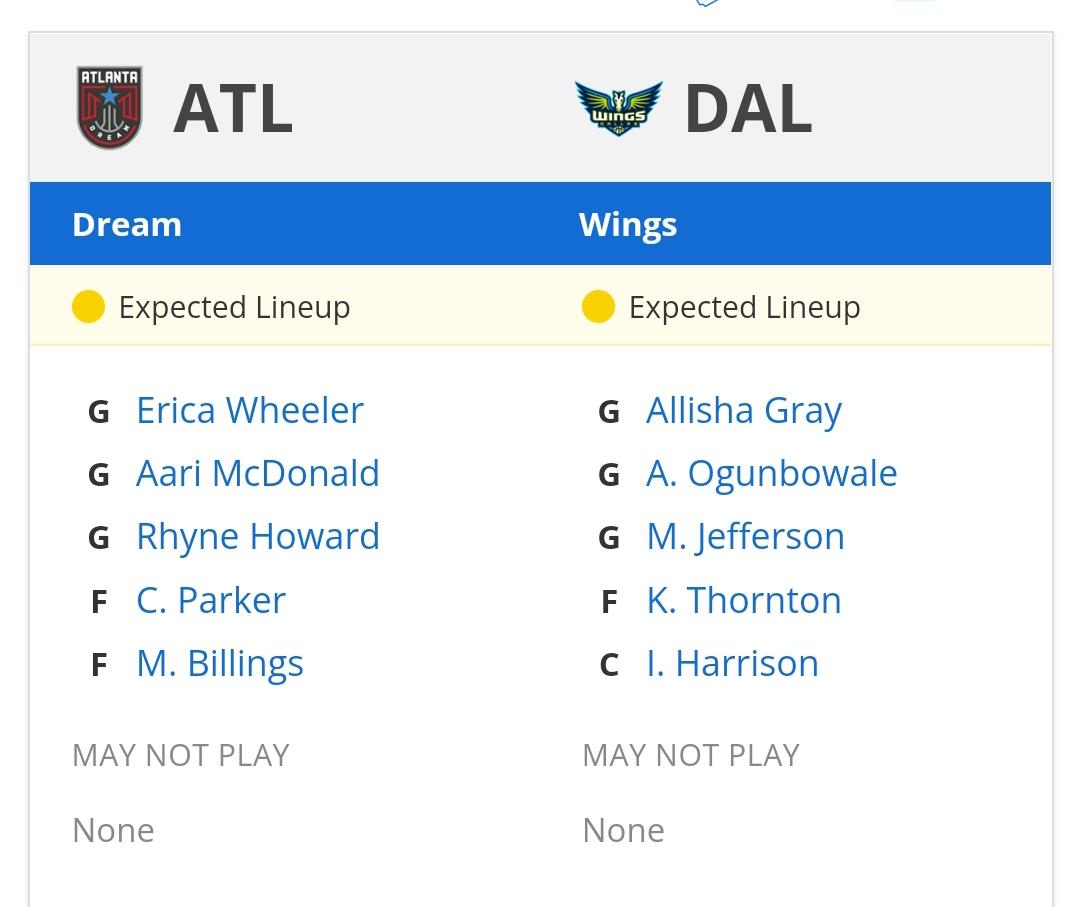Click the yellow Expected Lineup dot for Dream

tap(88, 307)
